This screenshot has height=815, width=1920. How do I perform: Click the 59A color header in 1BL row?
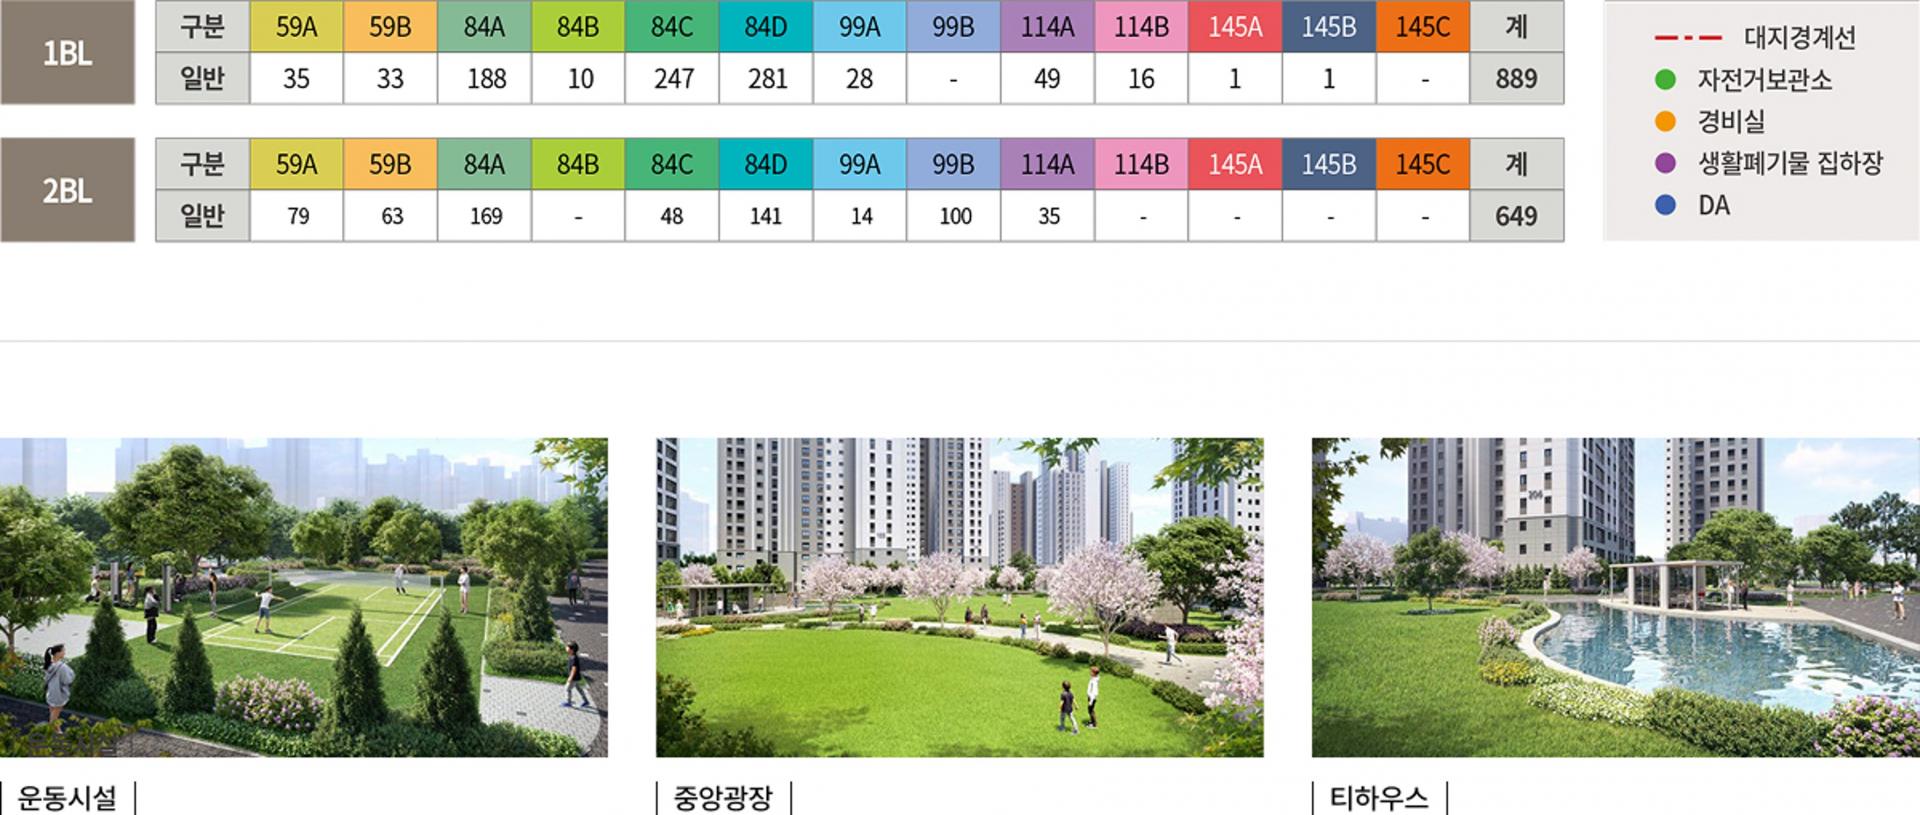[x=296, y=27]
